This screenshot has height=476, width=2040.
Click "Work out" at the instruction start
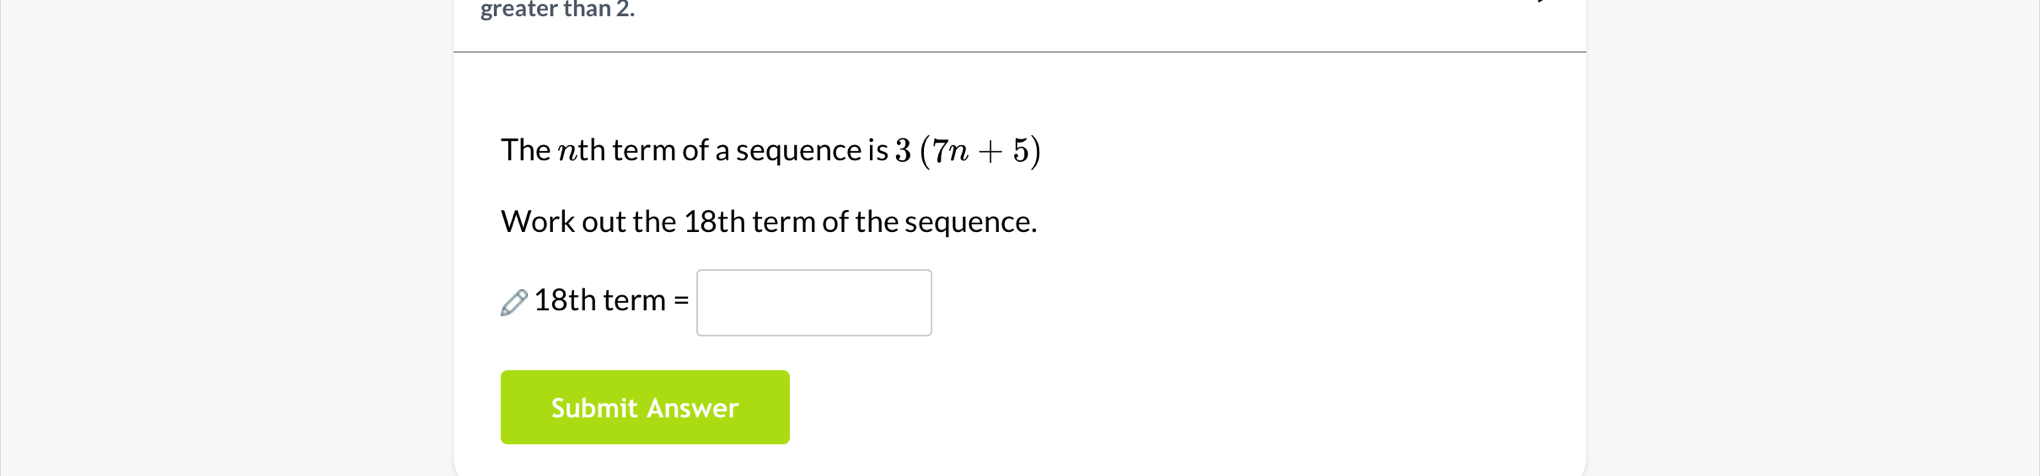[x=563, y=221]
